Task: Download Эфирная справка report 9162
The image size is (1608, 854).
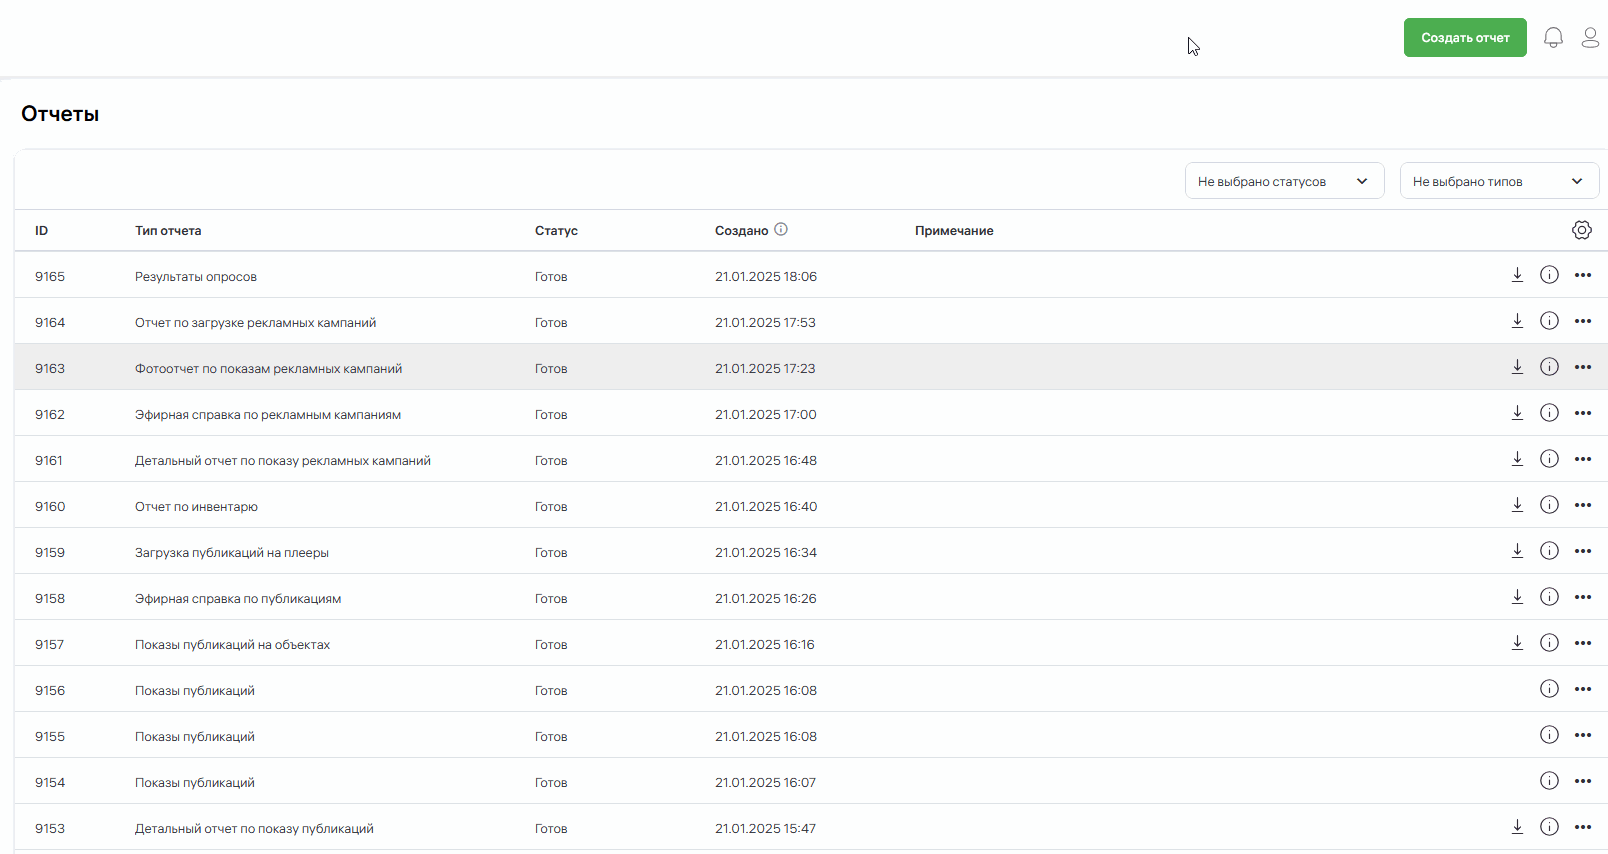Action: [x=1517, y=413]
